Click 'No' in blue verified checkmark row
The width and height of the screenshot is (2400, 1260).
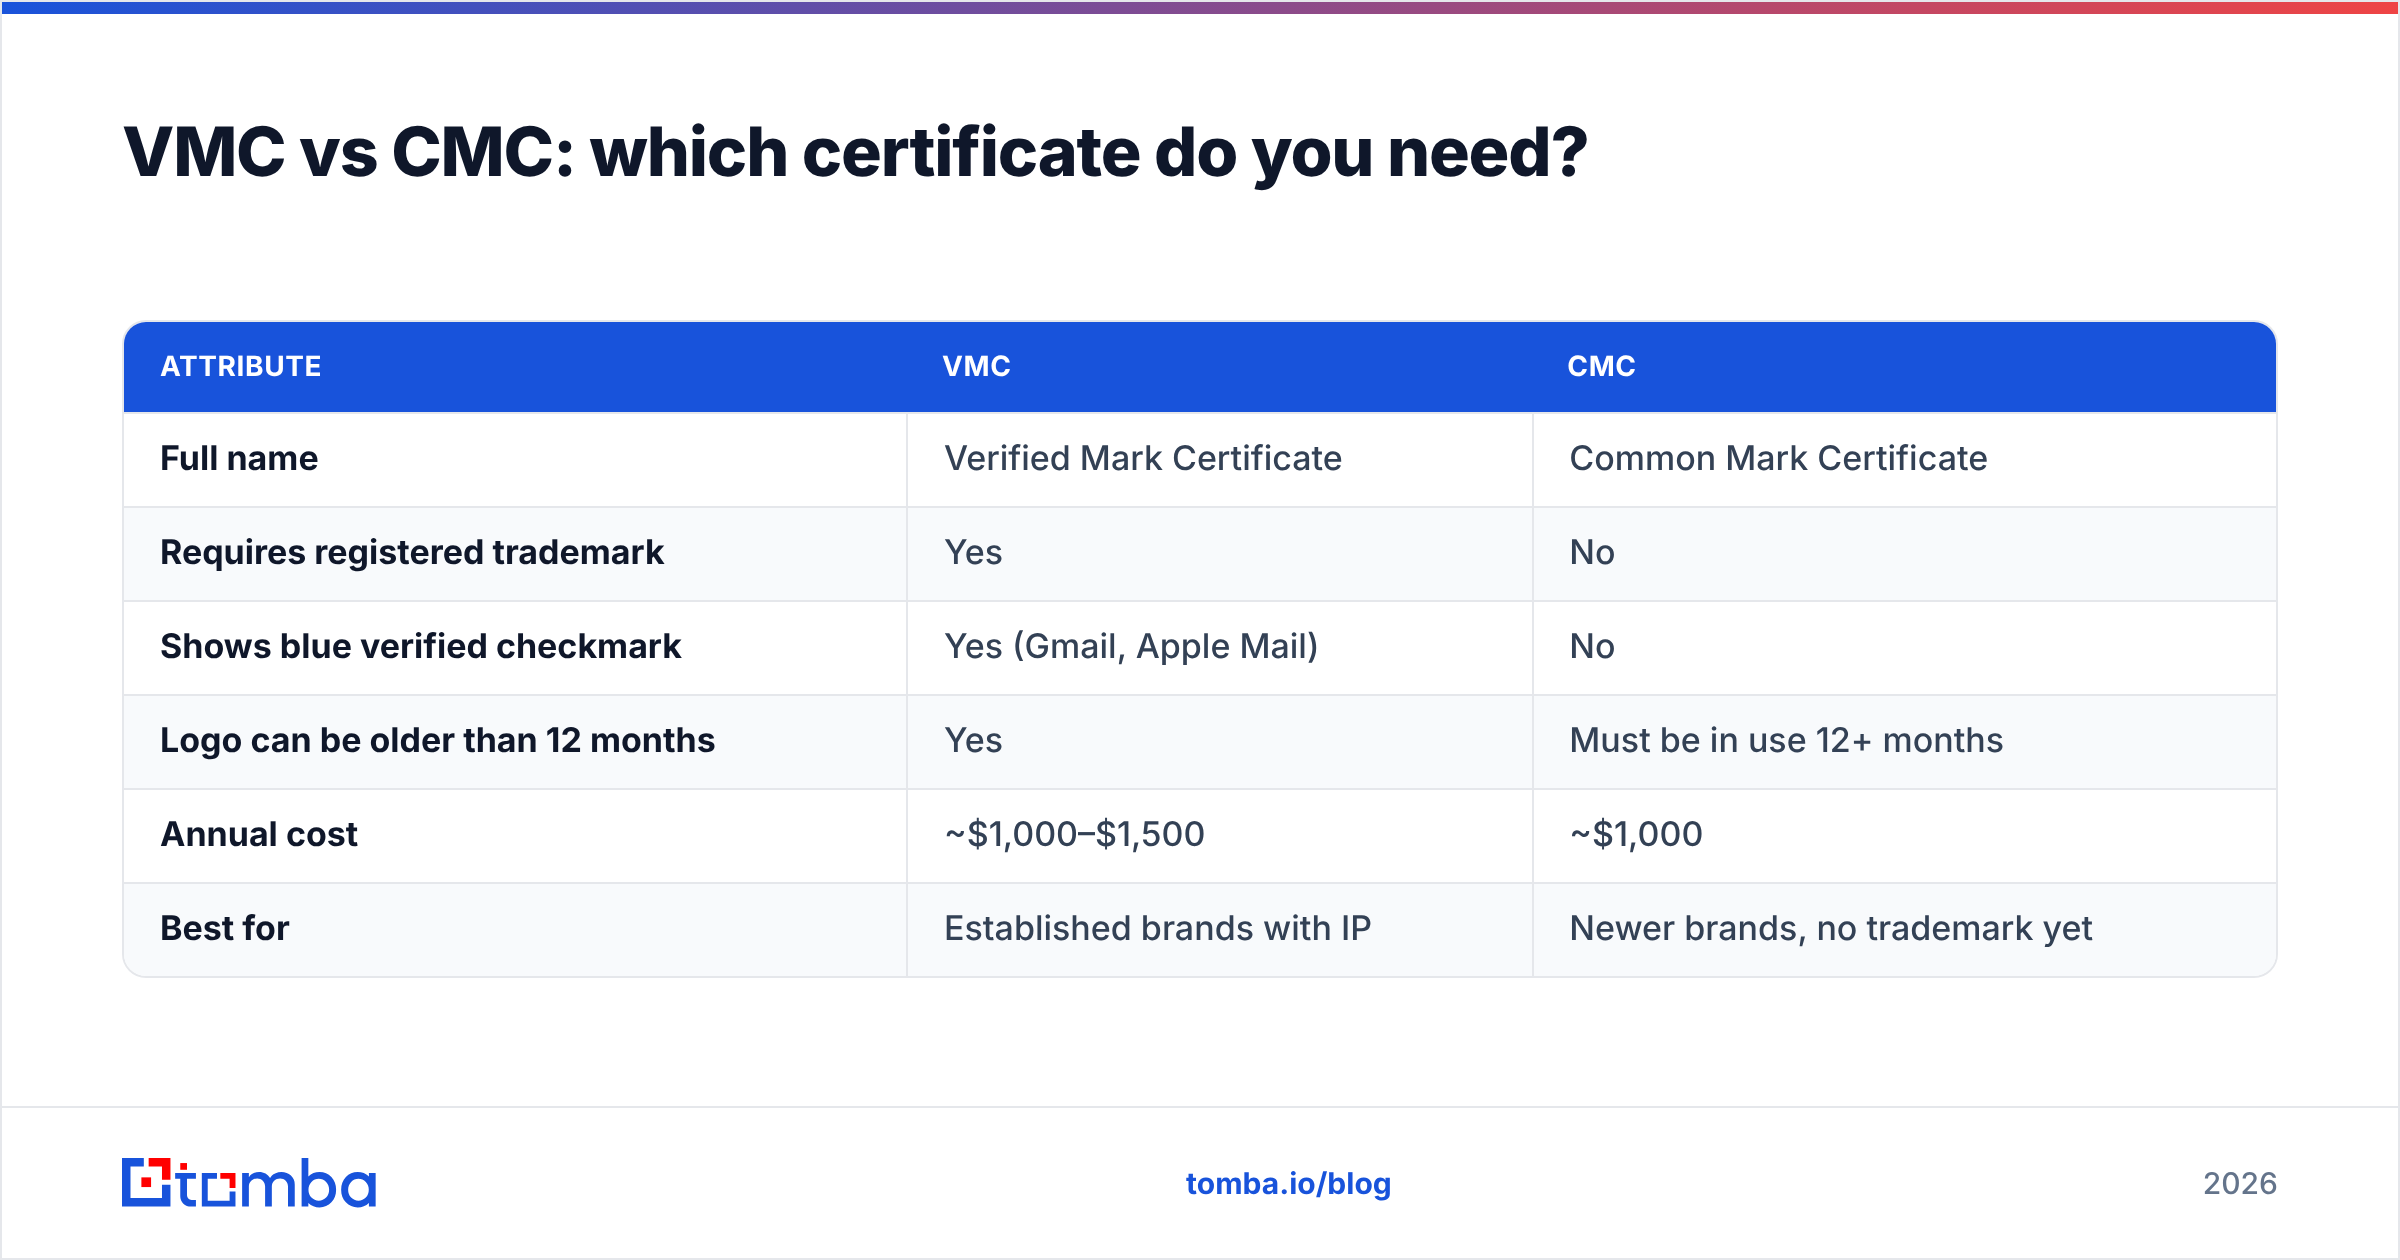point(1592,646)
